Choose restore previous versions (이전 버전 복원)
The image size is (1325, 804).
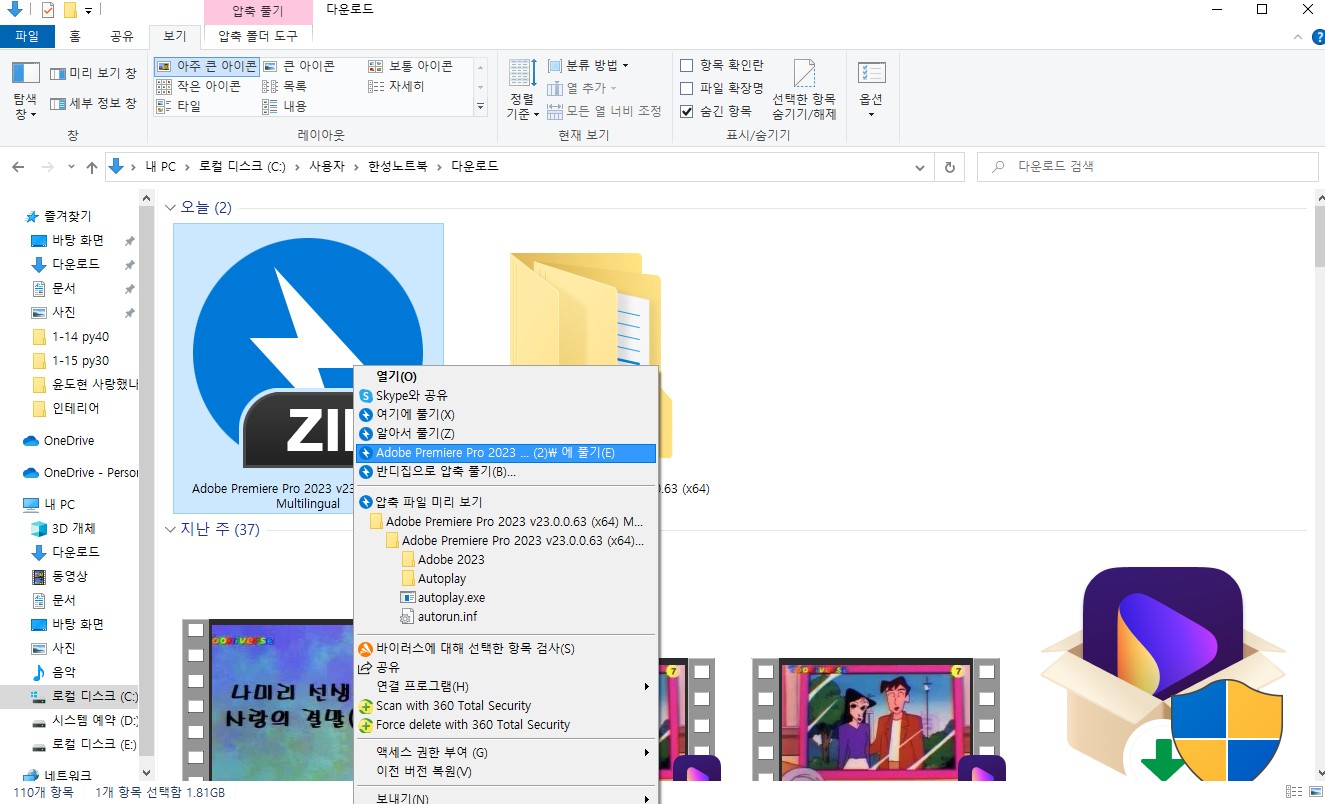[506, 772]
